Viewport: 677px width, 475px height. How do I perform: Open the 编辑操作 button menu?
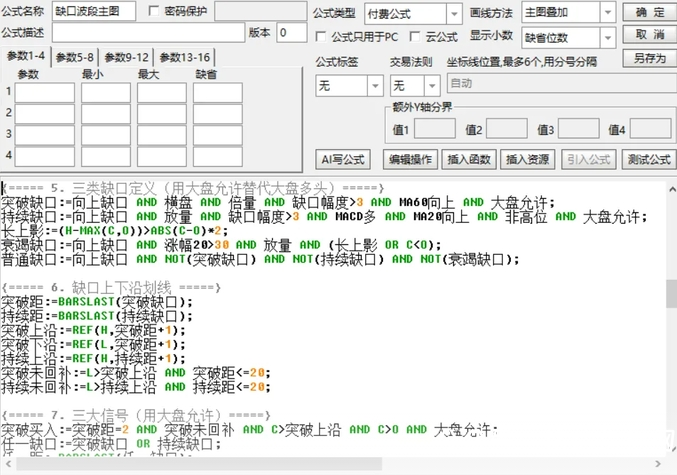410,159
